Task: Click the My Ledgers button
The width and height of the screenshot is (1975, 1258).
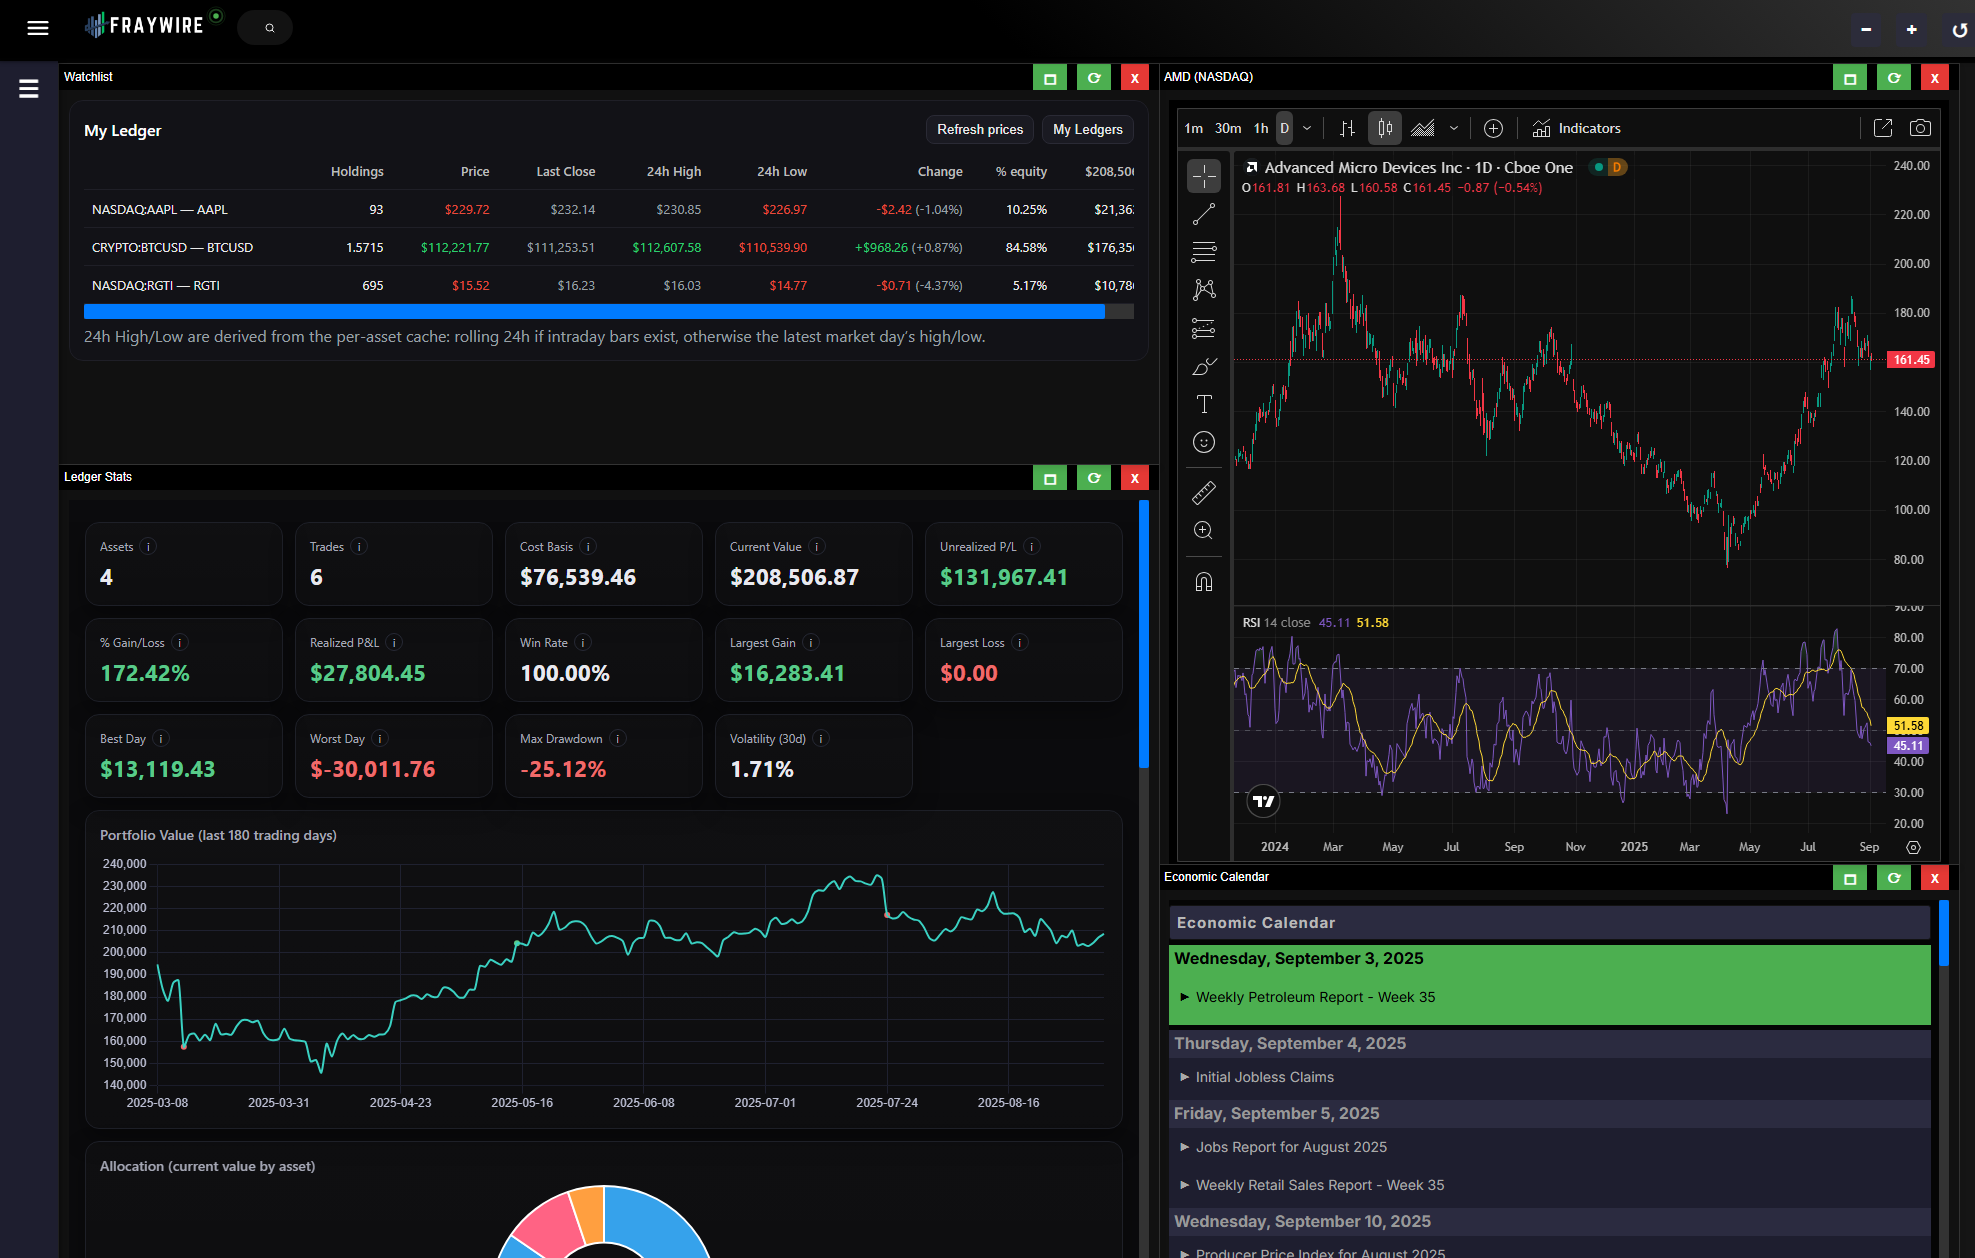Action: pos(1087,130)
